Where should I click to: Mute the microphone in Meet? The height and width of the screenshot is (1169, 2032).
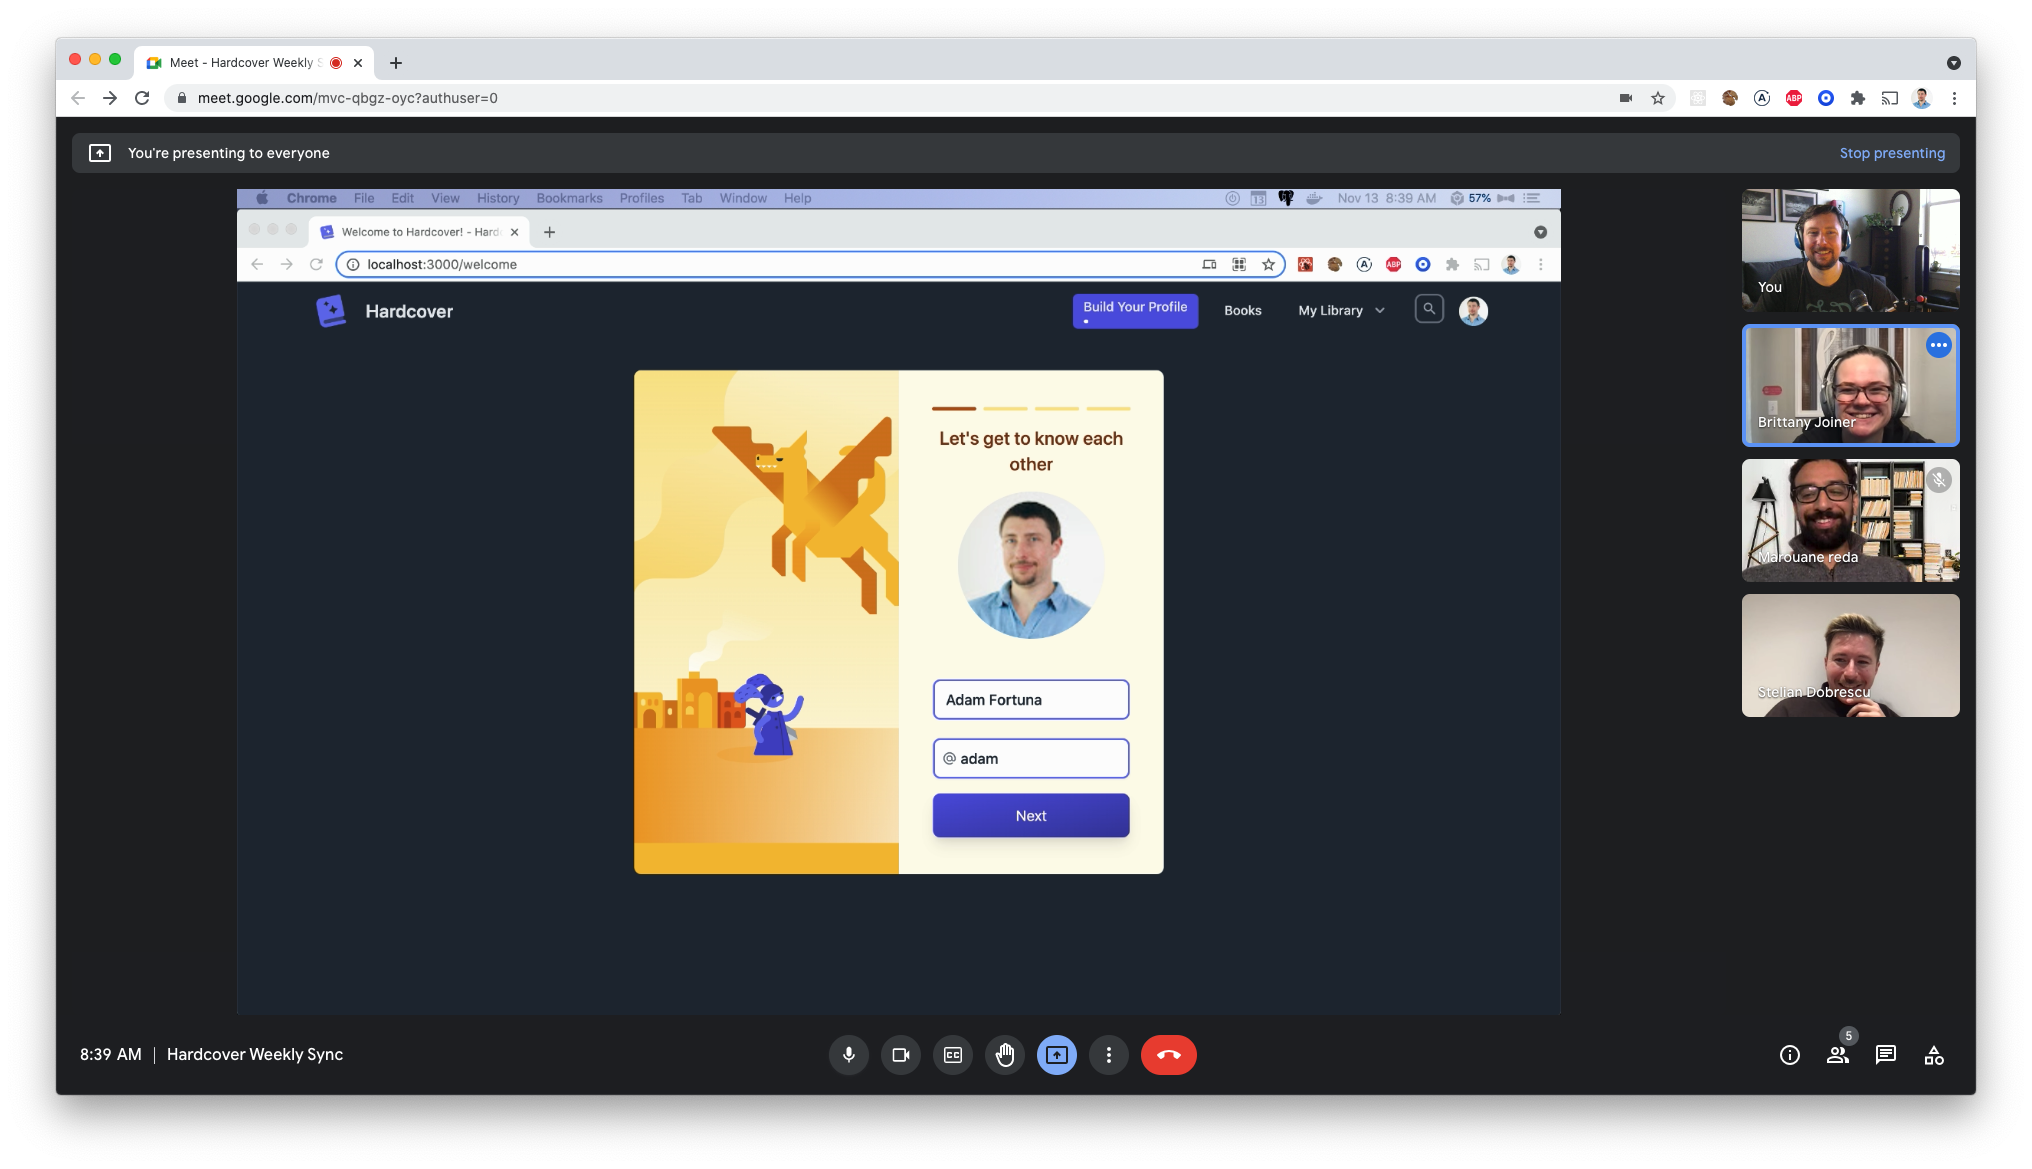[848, 1055]
